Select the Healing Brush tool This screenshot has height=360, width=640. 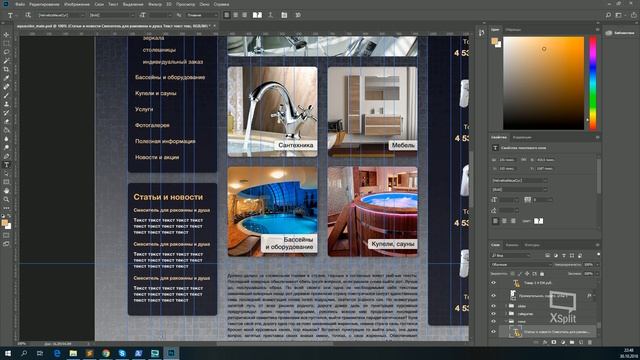[6, 87]
